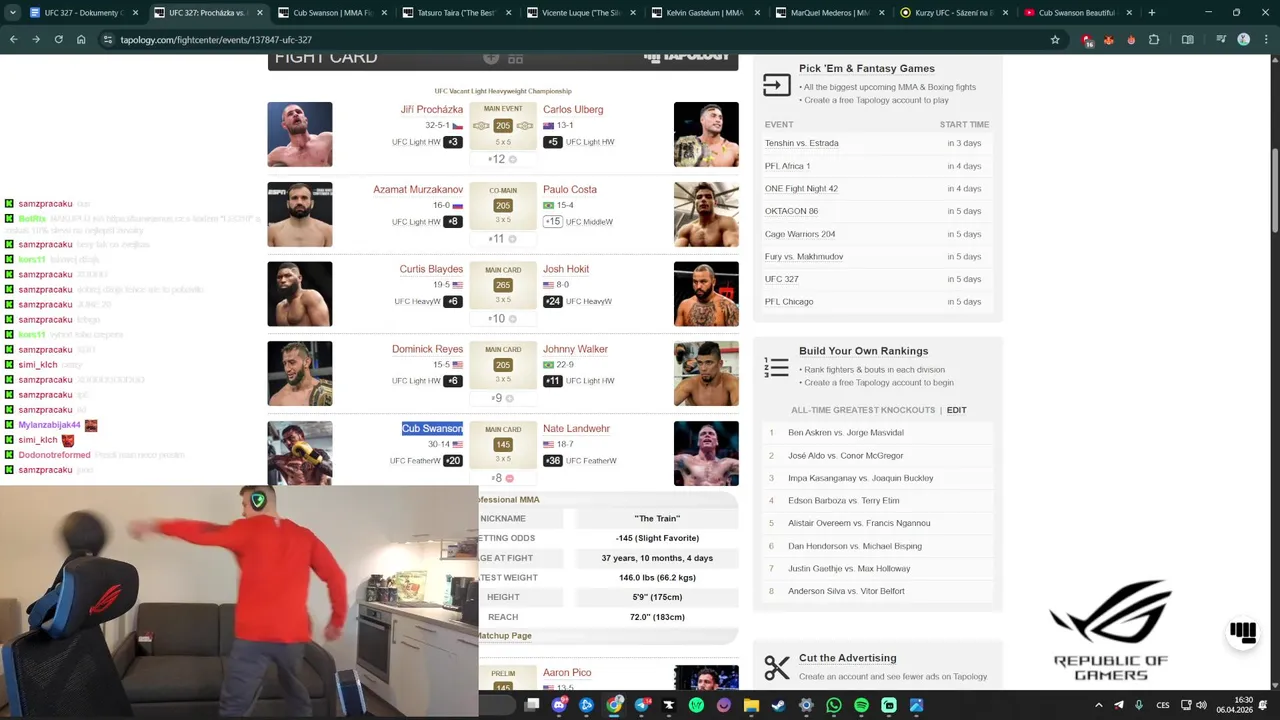1280x720 pixels.
Task: Open 'Tenshin vs. Estrada' event
Action: [x=802, y=143]
